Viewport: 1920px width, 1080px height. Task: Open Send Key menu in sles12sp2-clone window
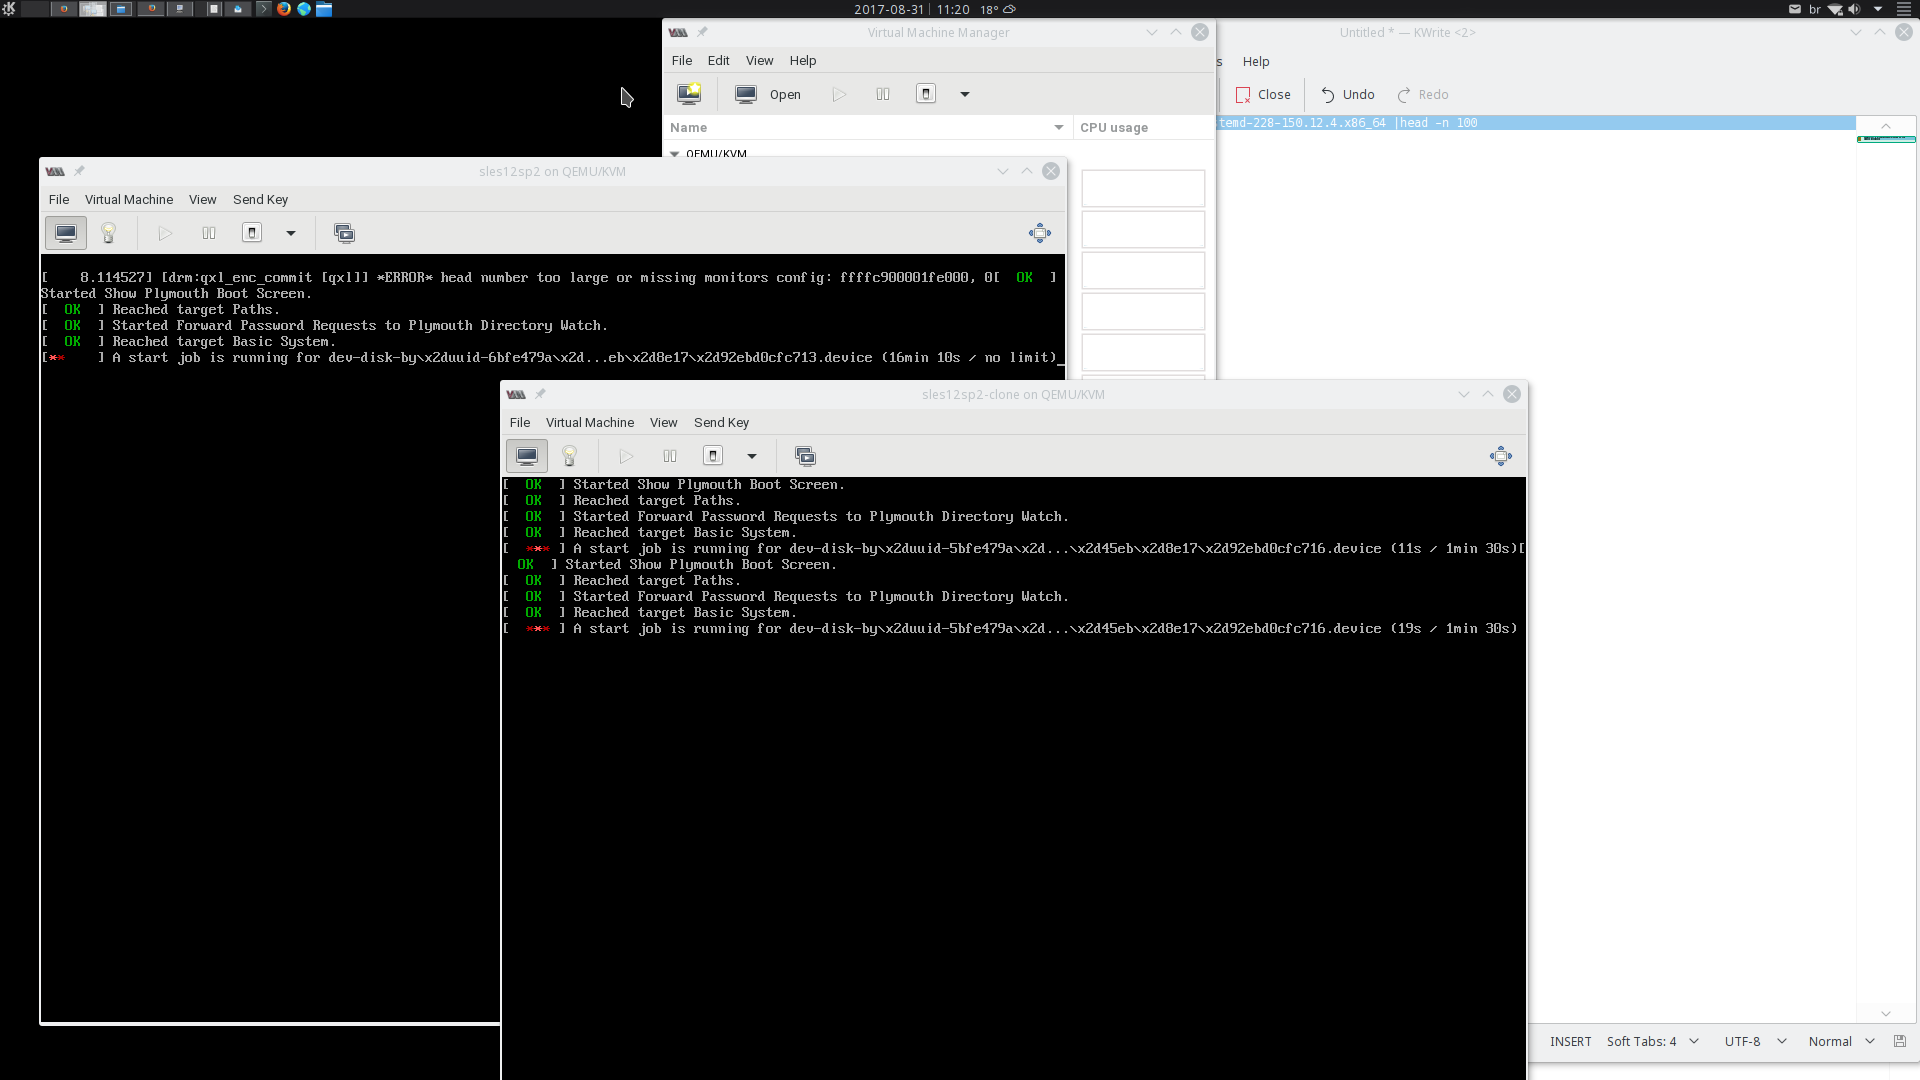(x=722, y=423)
